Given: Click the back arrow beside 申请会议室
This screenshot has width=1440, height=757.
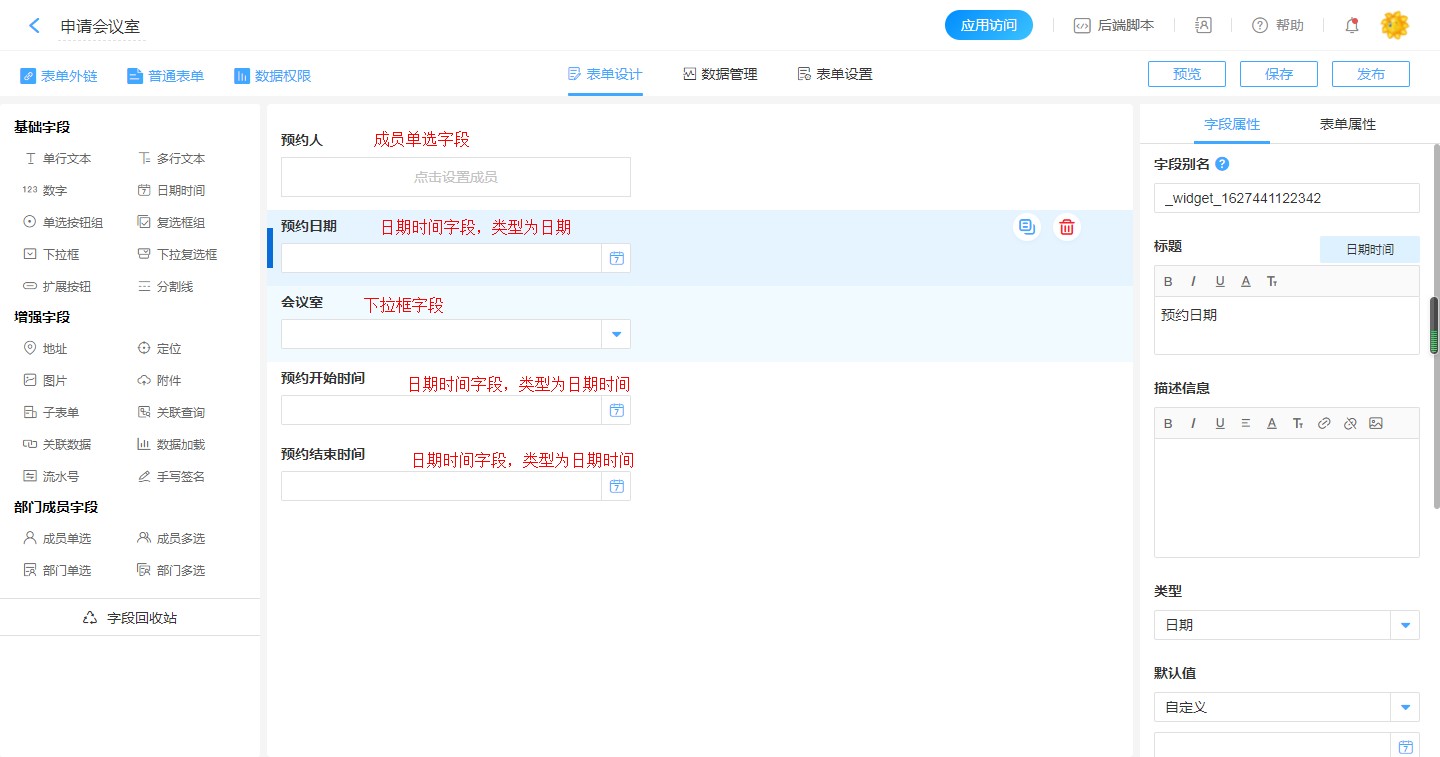Looking at the screenshot, I should [35, 26].
